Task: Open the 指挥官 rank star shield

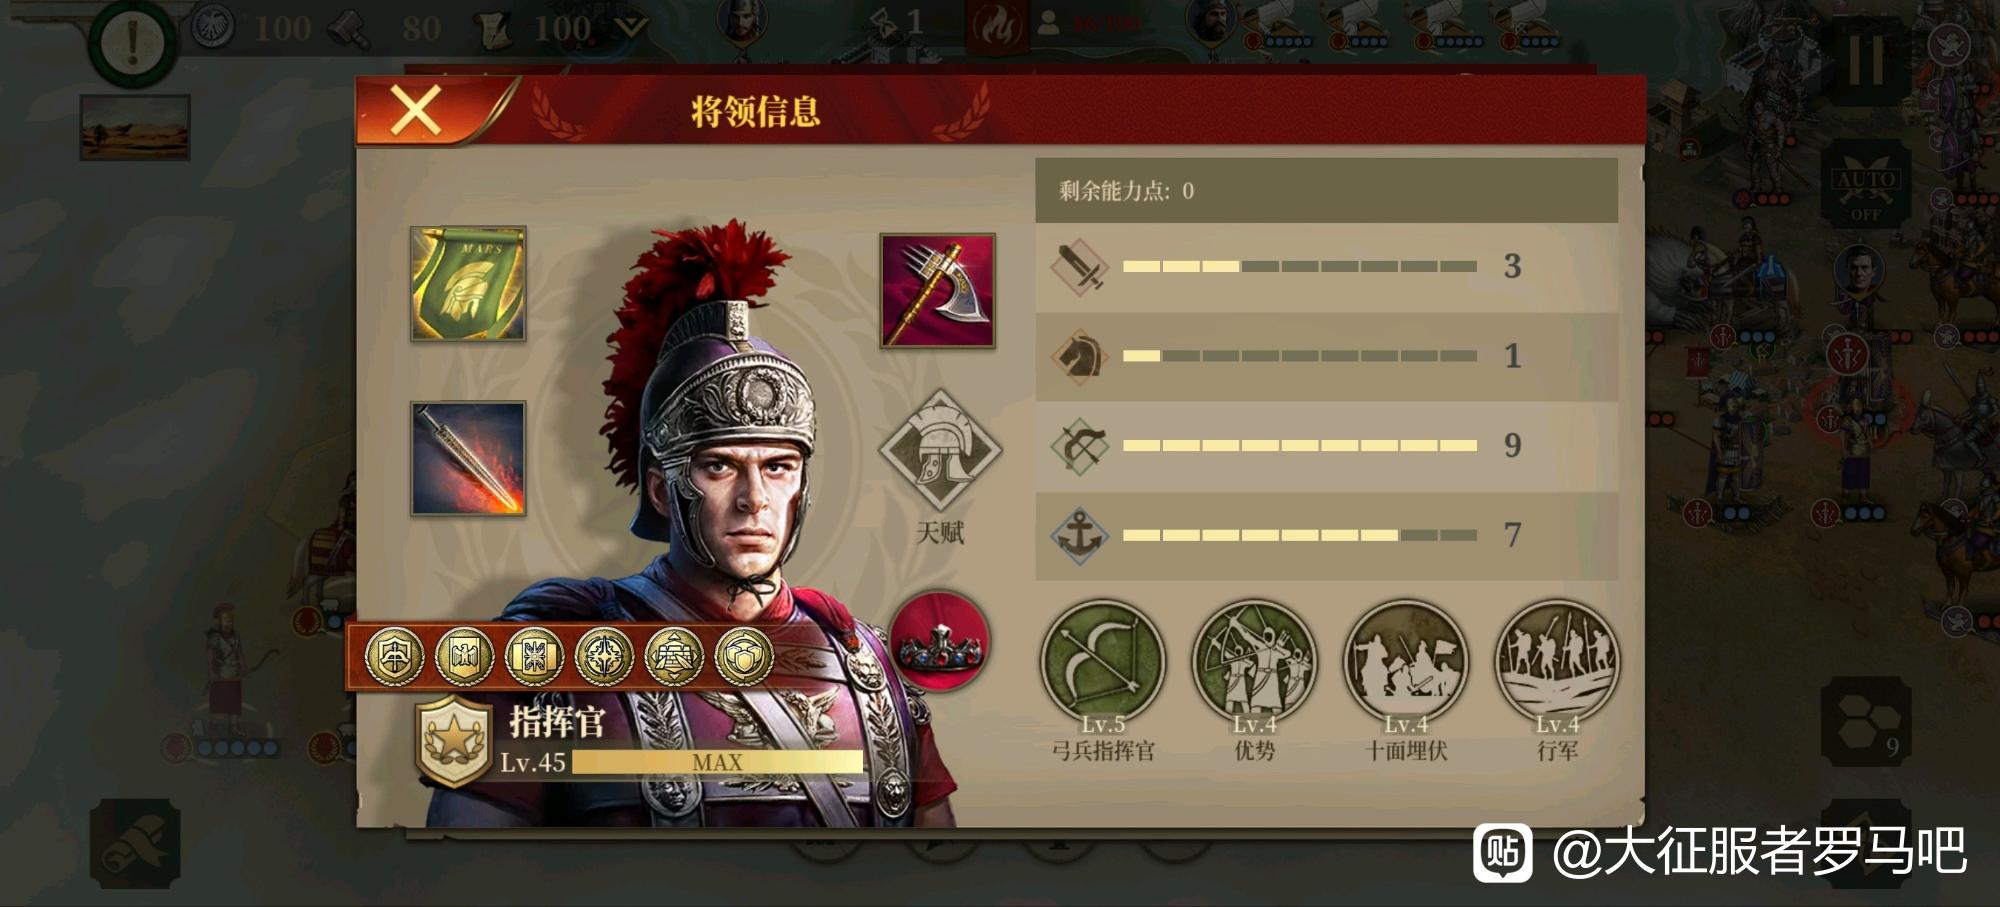Action: pyautogui.click(x=455, y=740)
